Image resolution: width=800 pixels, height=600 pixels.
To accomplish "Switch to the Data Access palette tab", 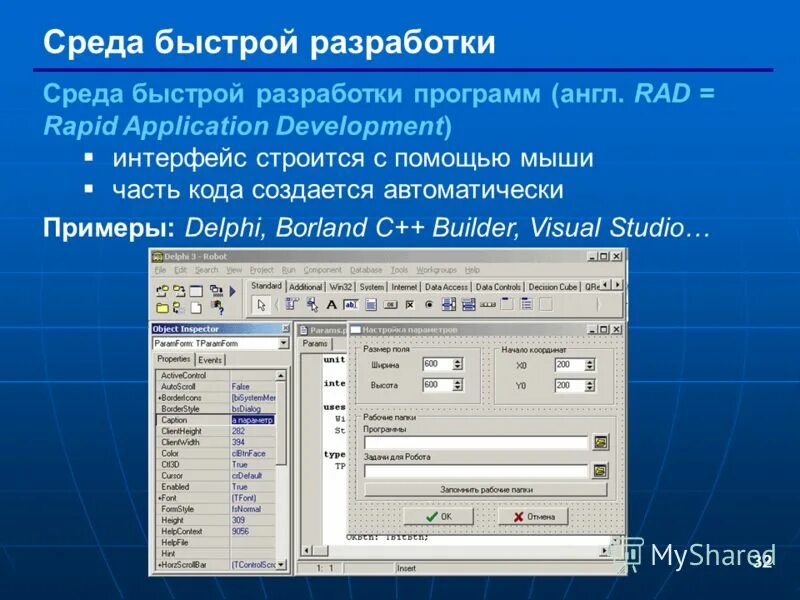I will [x=446, y=287].
